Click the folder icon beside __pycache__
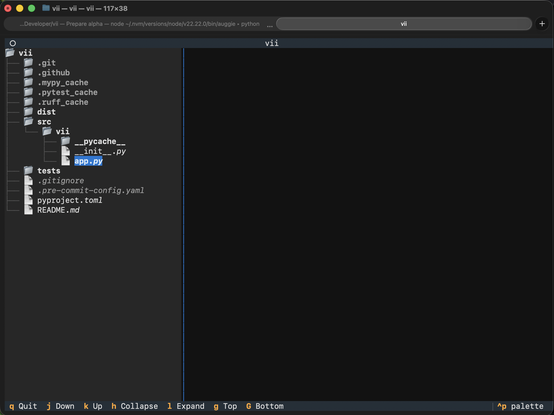The image size is (554, 415). [66, 141]
